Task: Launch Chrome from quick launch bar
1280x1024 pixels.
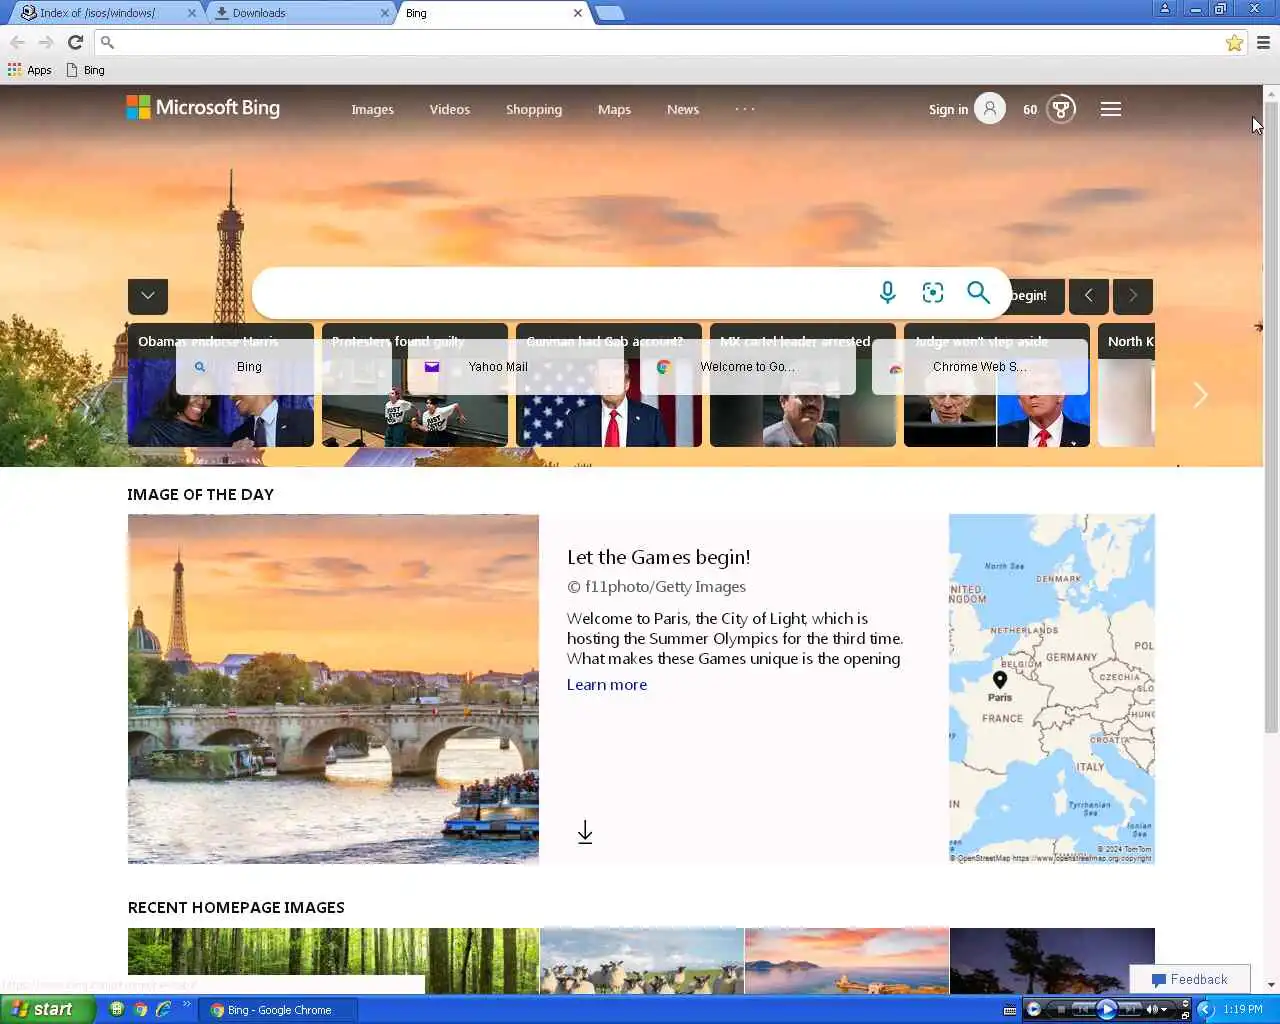Action: click(x=140, y=1009)
